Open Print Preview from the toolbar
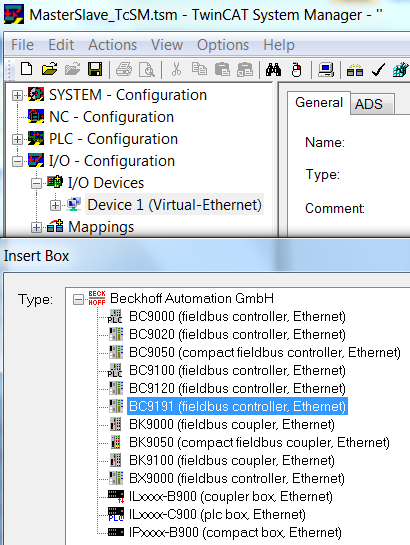The image size is (410, 545). coord(147,70)
